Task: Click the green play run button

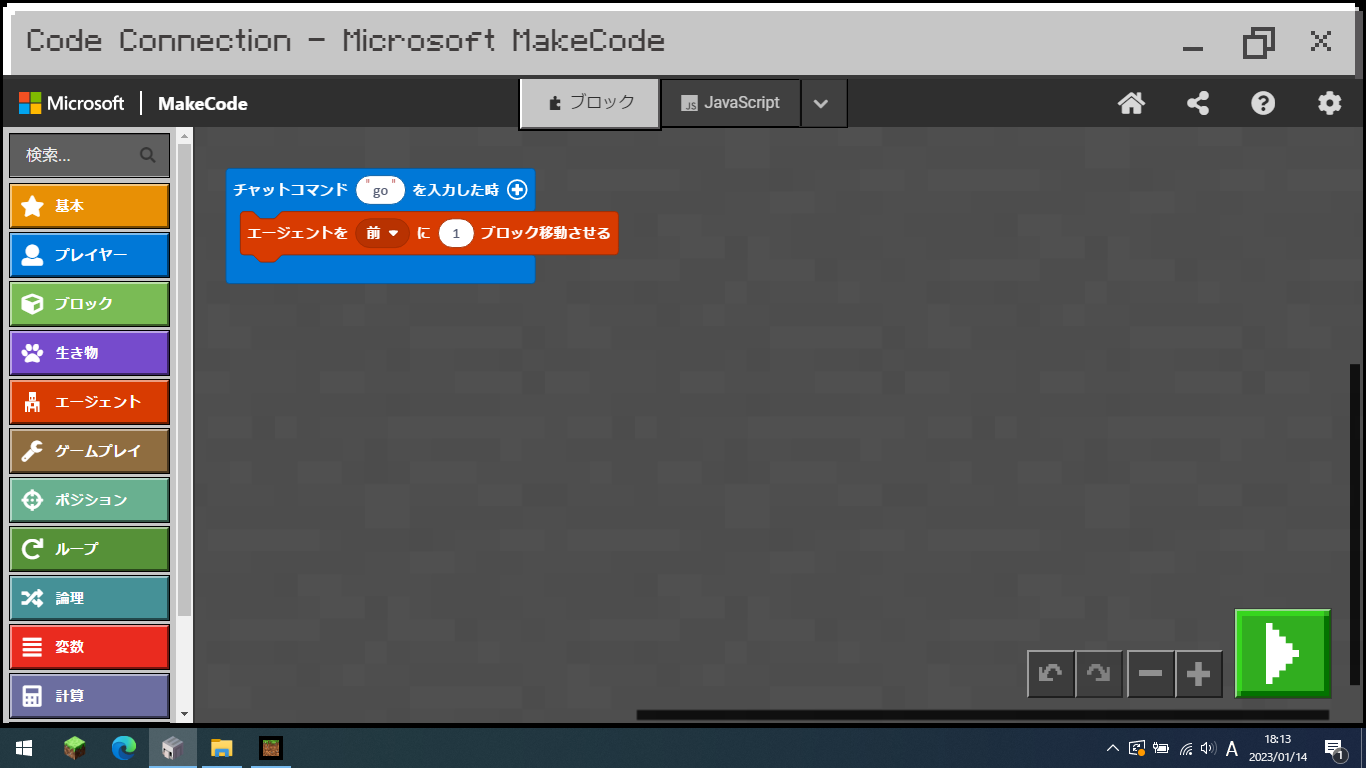Action: click(1283, 653)
